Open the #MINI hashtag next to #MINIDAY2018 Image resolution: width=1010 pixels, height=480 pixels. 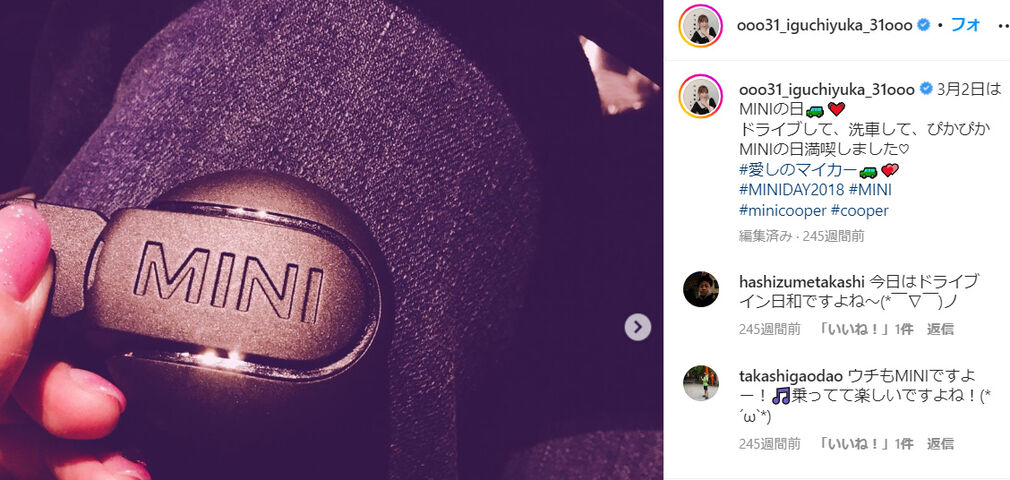click(x=870, y=191)
